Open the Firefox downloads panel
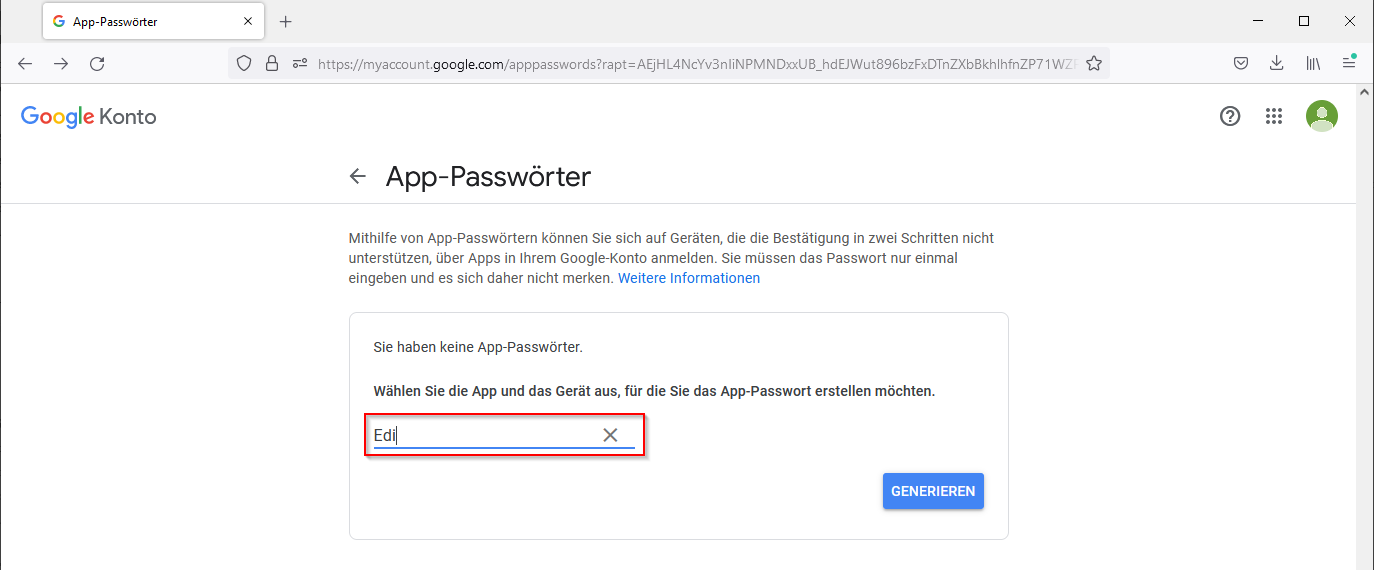 [x=1276, y=63]
